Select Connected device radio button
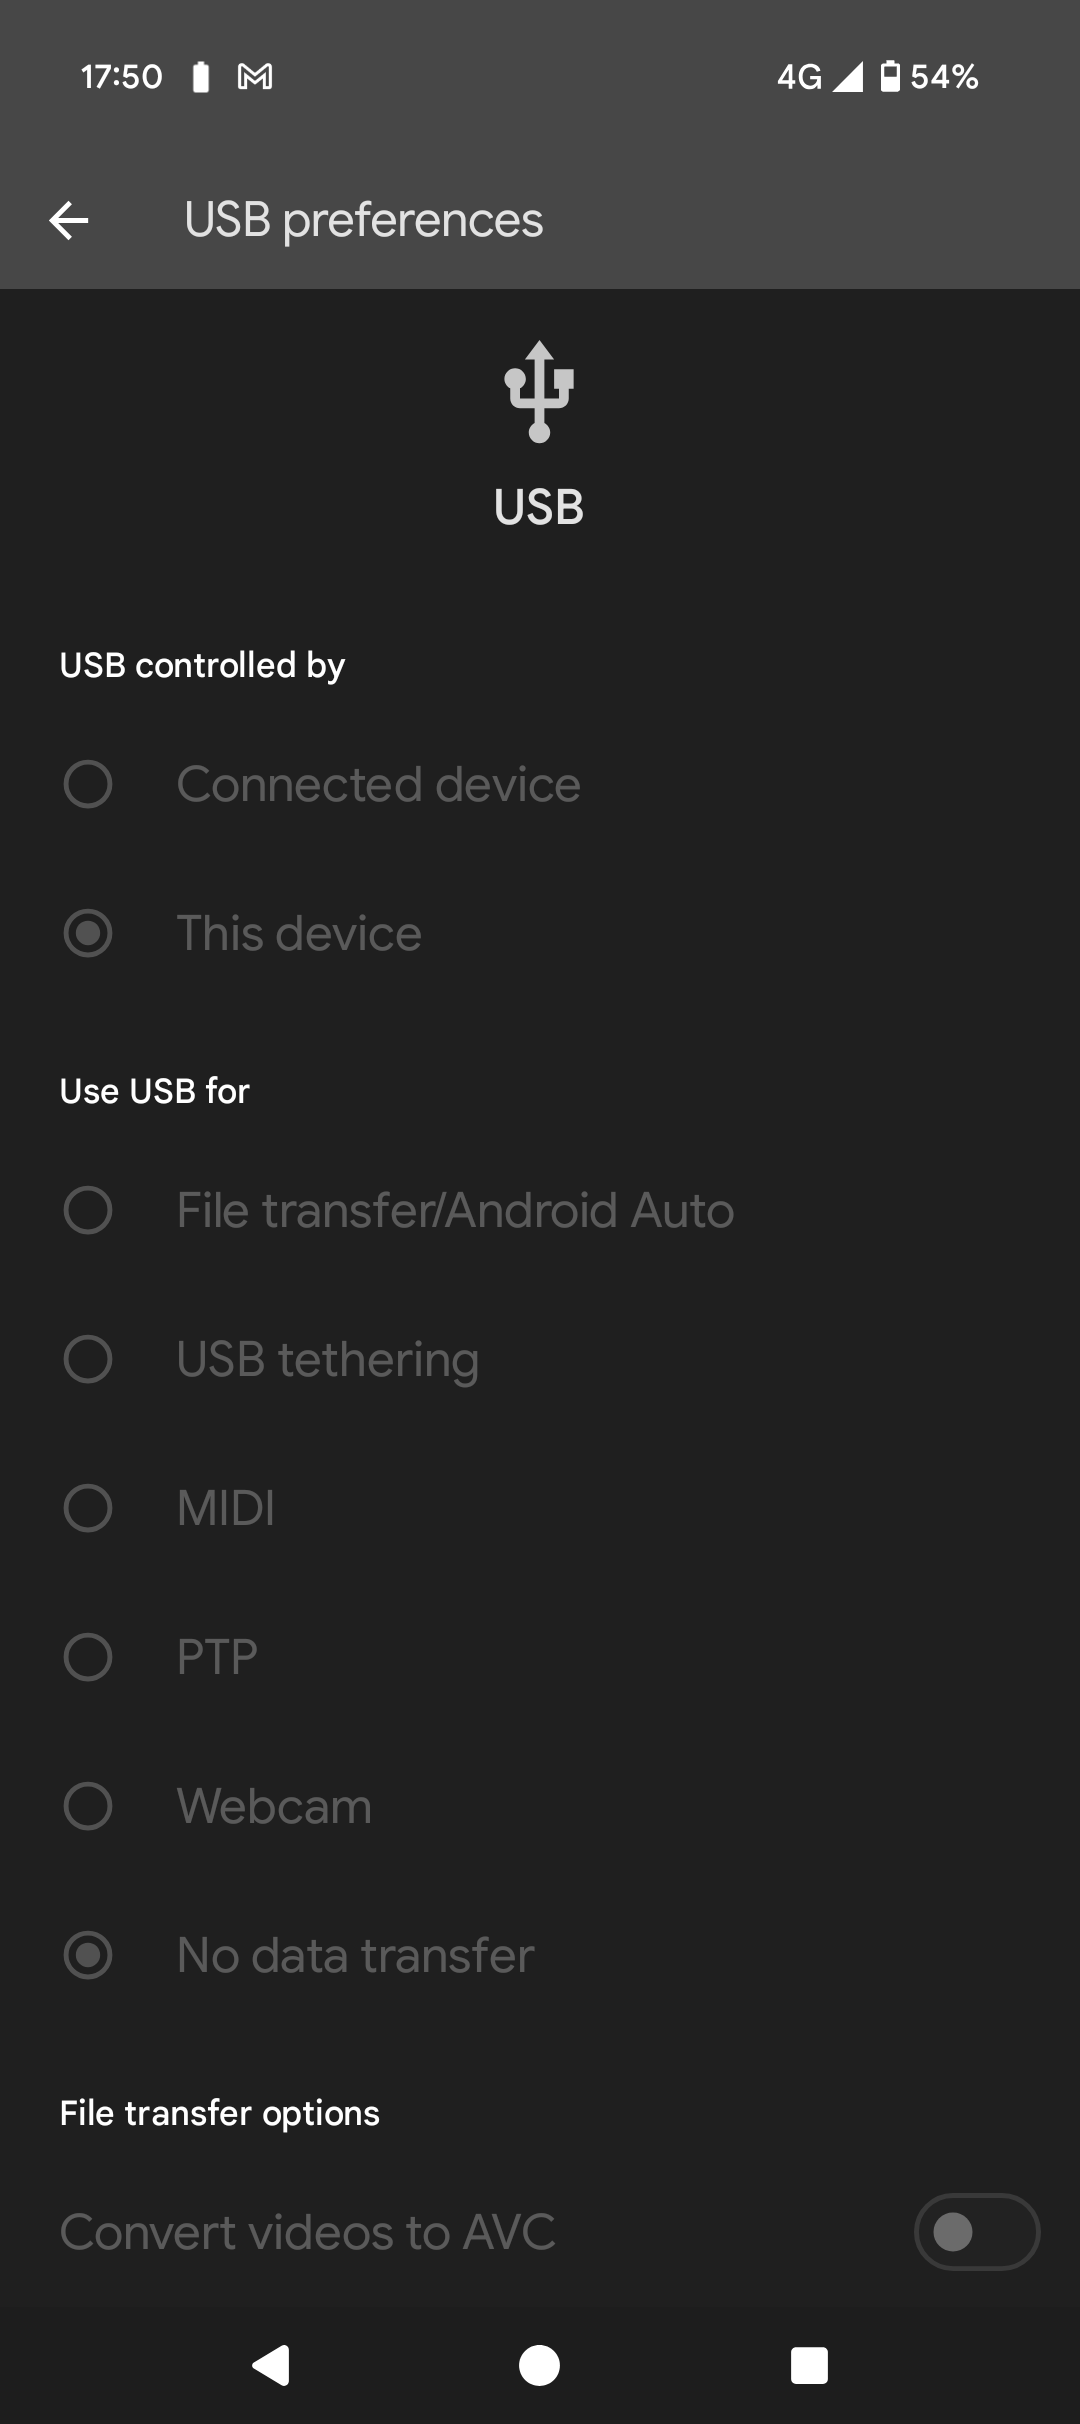The width and height of the screenshot is (1080, 2424). [x=88, y=784]
